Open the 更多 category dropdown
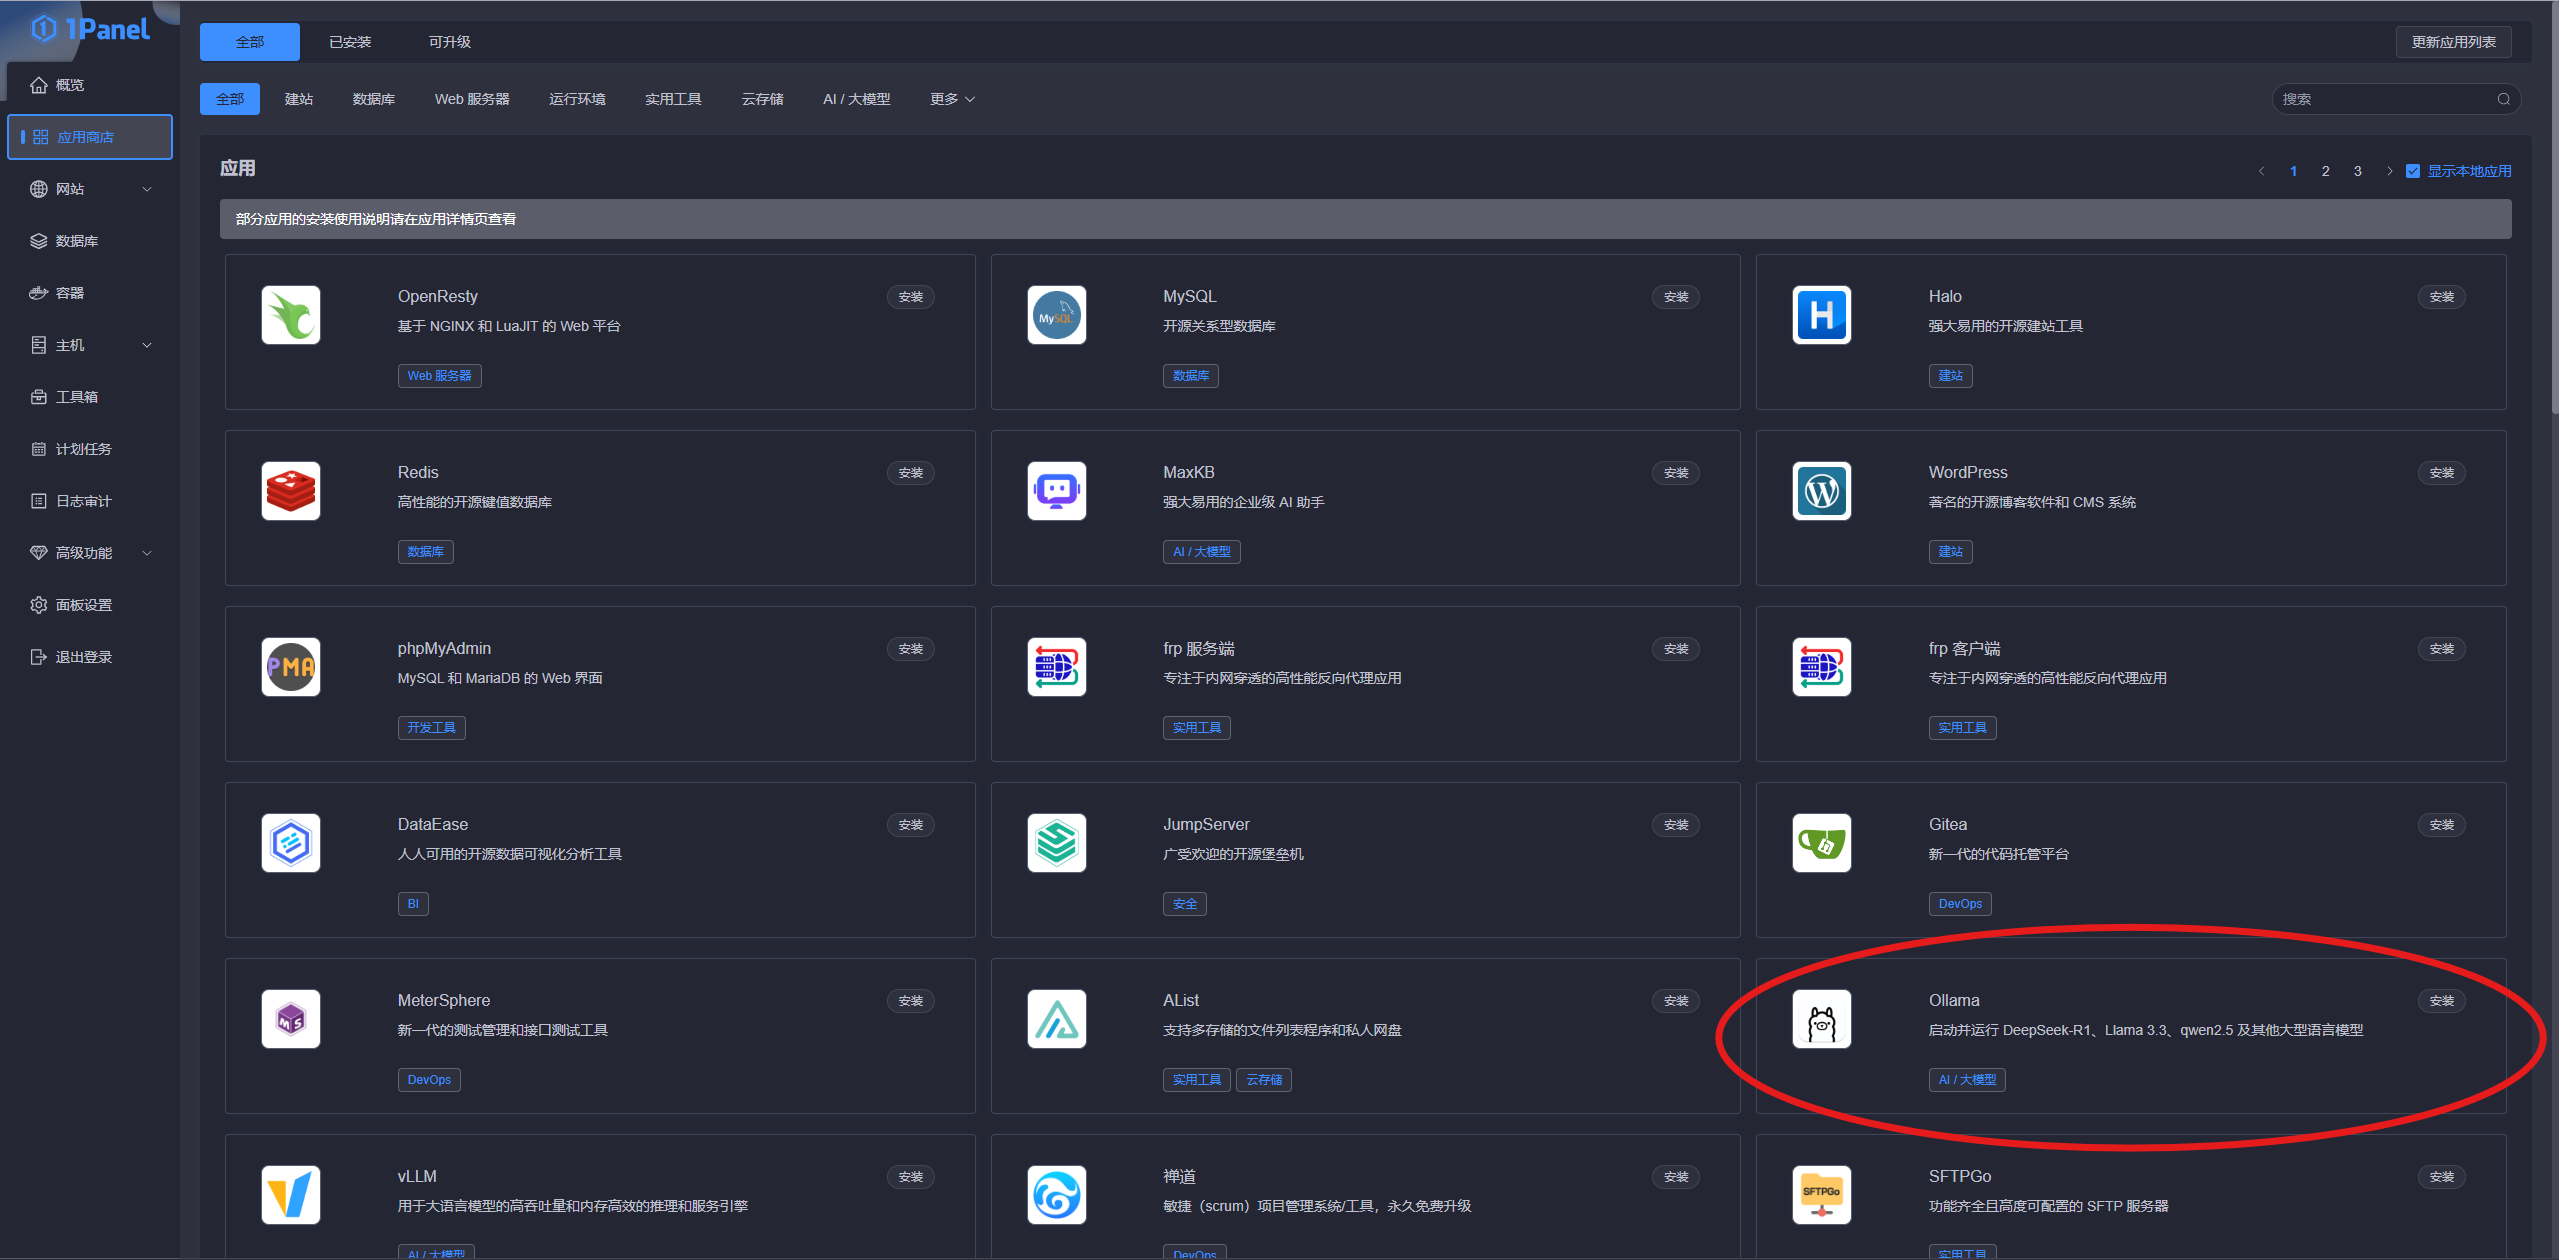2559x1260 pixels. (952, 99)
